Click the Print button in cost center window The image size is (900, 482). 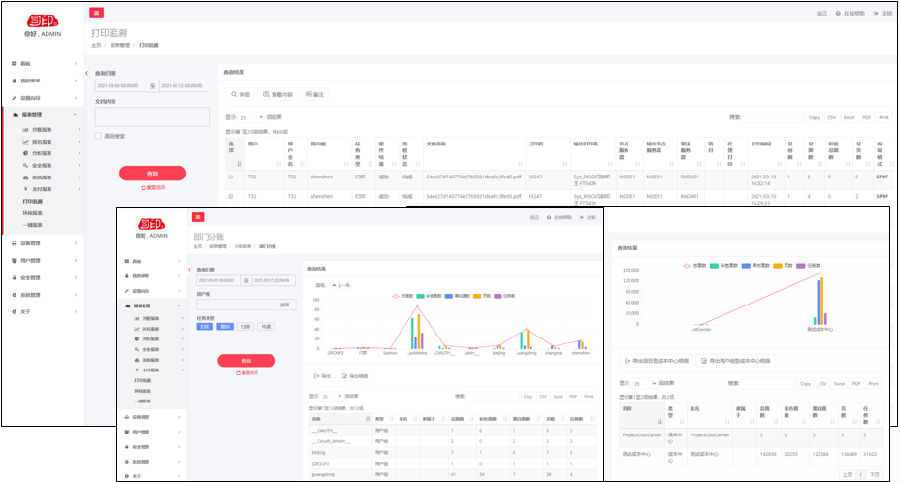pyautogui.click(x=873, y=383)
